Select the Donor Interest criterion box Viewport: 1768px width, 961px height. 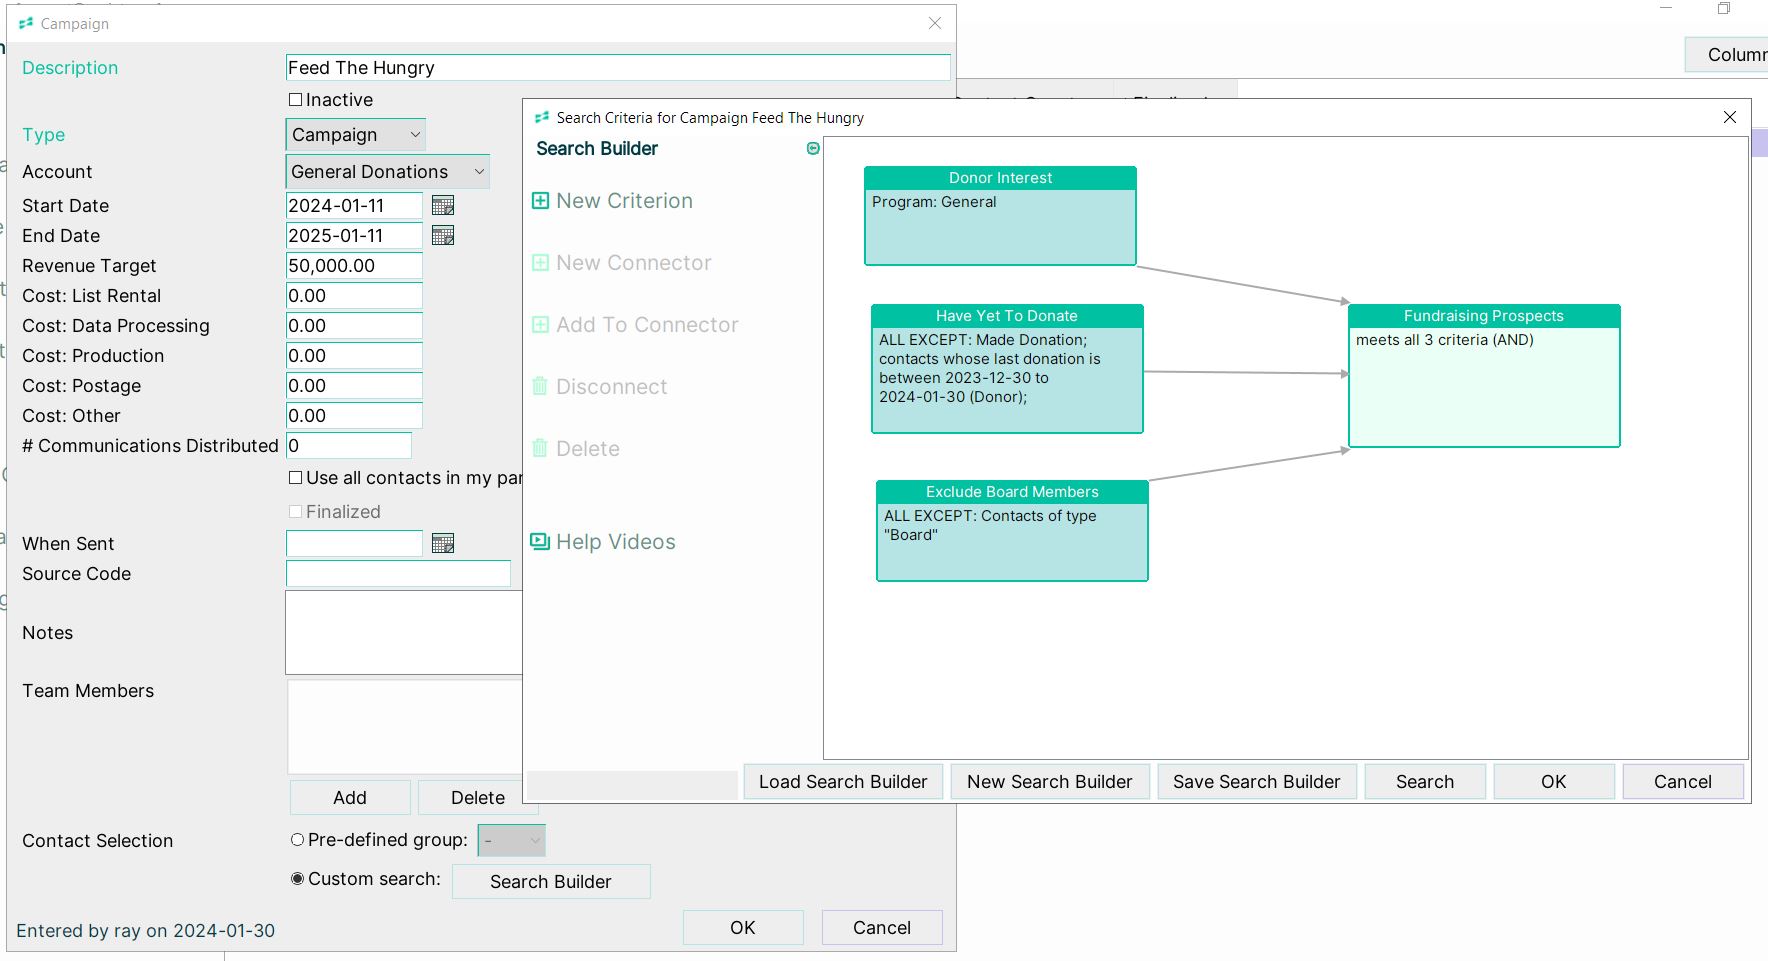[1000, 216]
